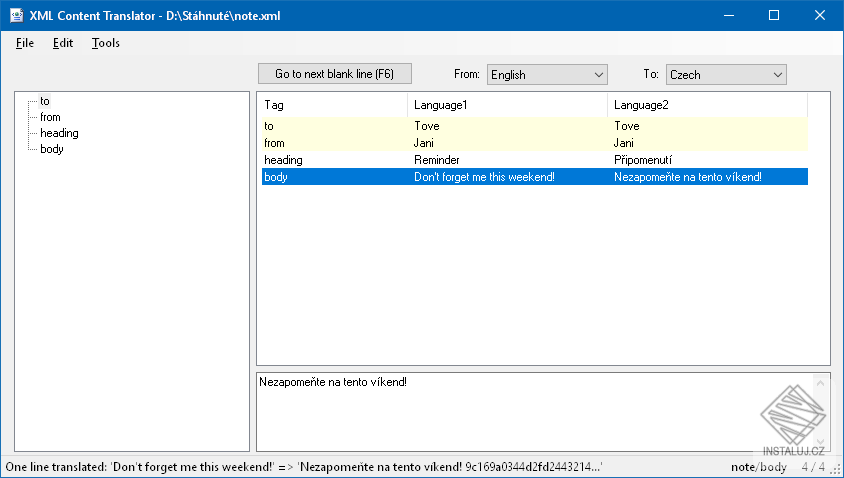Click scroll up arrow in translation box
Screen dimensions: 844x478
coord(820,383)
